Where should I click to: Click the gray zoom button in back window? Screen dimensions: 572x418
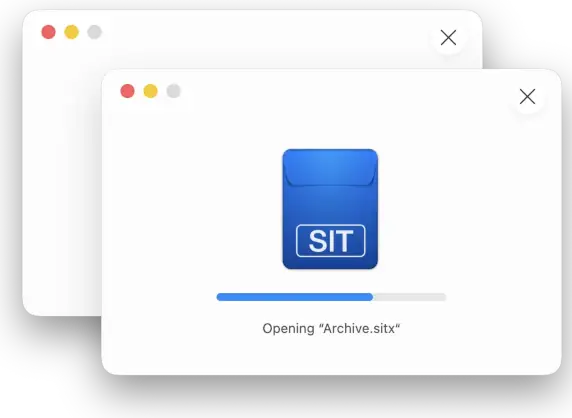click(x=94, y=32)
